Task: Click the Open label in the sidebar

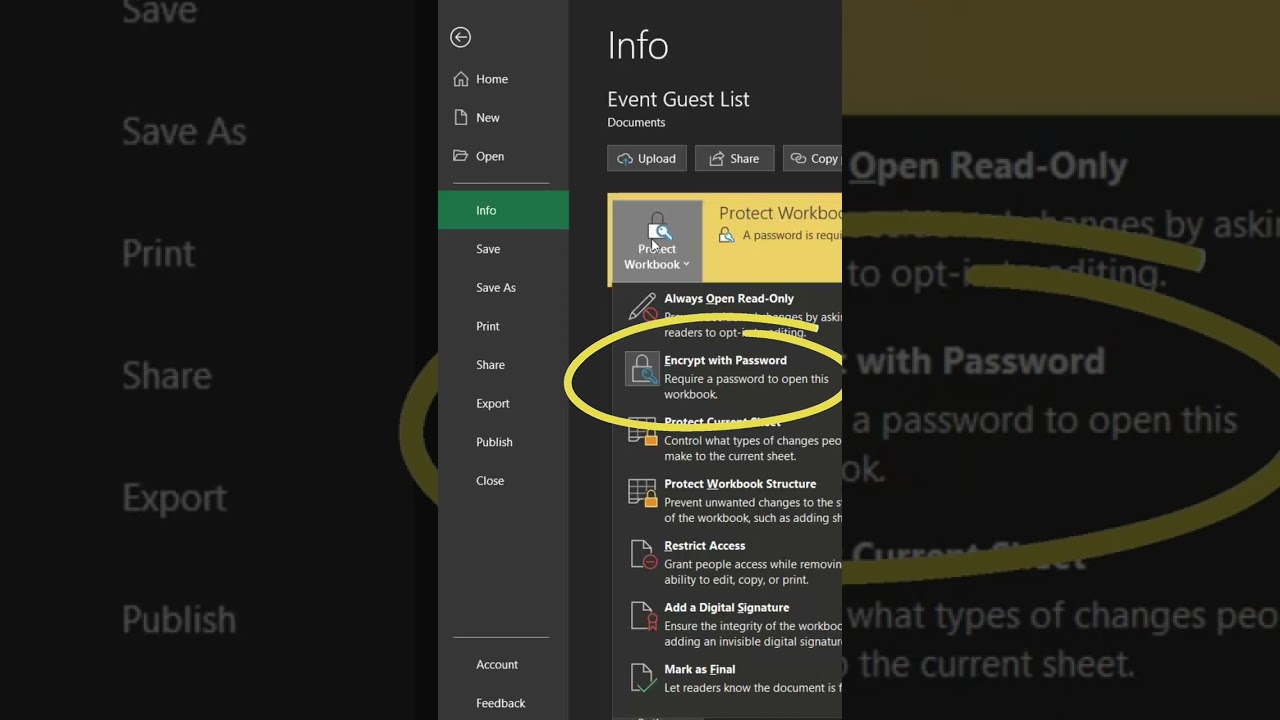Action: pos(490,156)
